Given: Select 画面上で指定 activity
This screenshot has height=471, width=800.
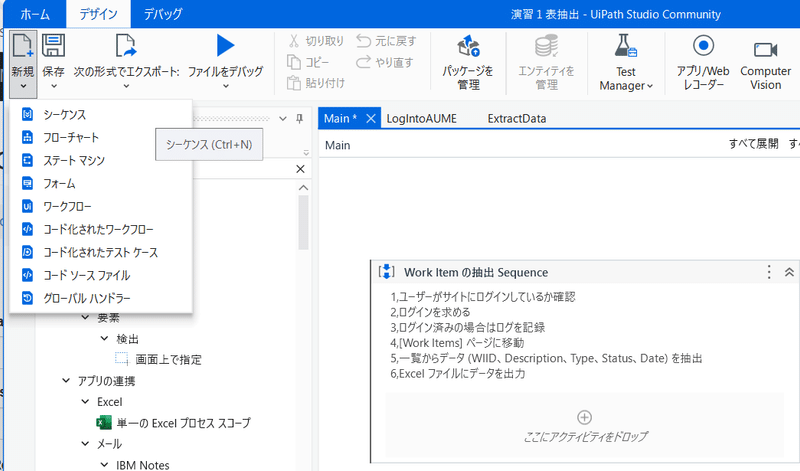Looking at the screenshot, I should 158,359.
